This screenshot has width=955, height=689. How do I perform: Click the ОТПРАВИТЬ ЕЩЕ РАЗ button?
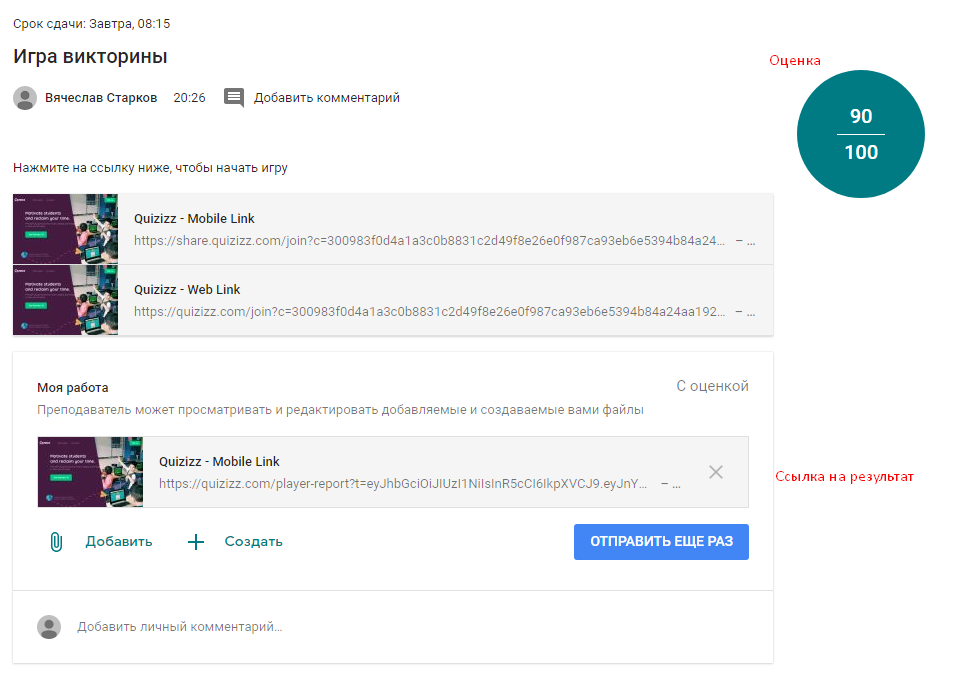click(661, 542)
